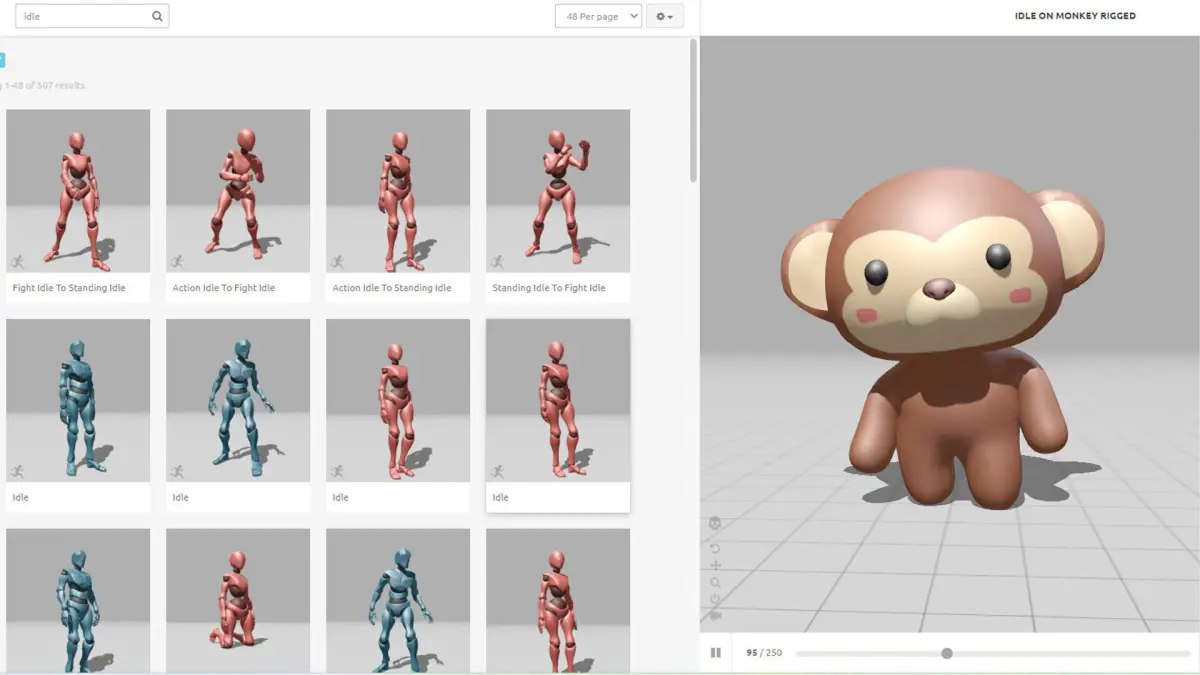Click the 'IDLE ON MONKEY RIGGED' title
This screenshot has width=1200, height=675.
[1075, 16]
